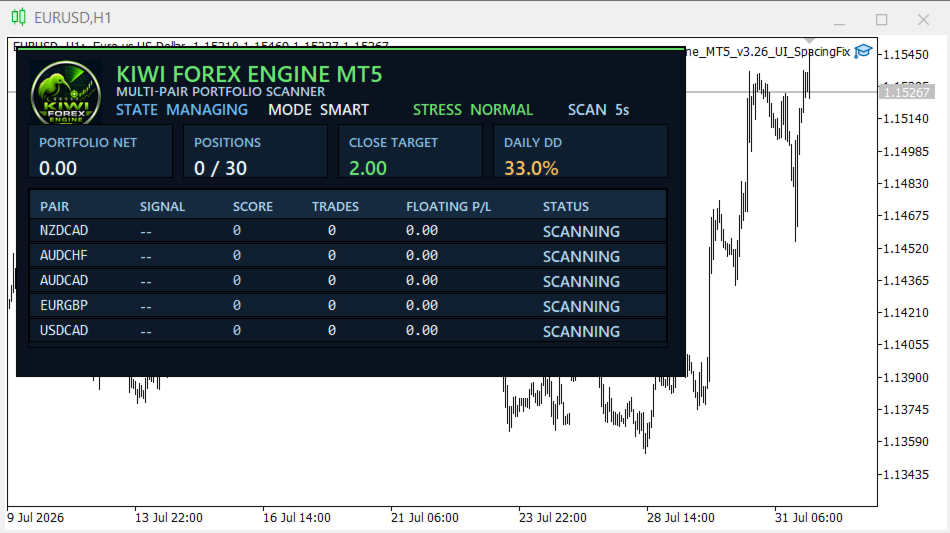Click floating P/L 0.00 in USDCAD row
Viewport: 950px width, 533px height.
coord(422,330)
